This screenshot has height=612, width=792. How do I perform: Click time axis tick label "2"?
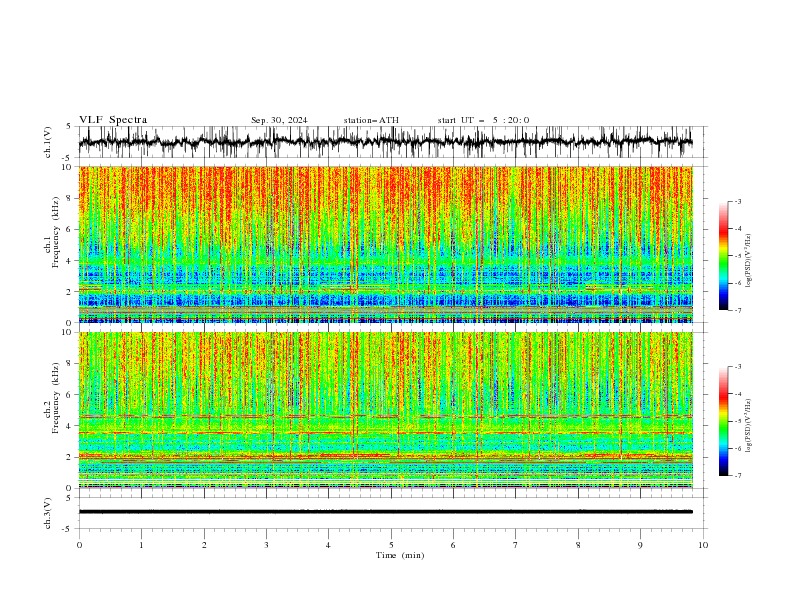pyautogui.click(x=204, y=545)
